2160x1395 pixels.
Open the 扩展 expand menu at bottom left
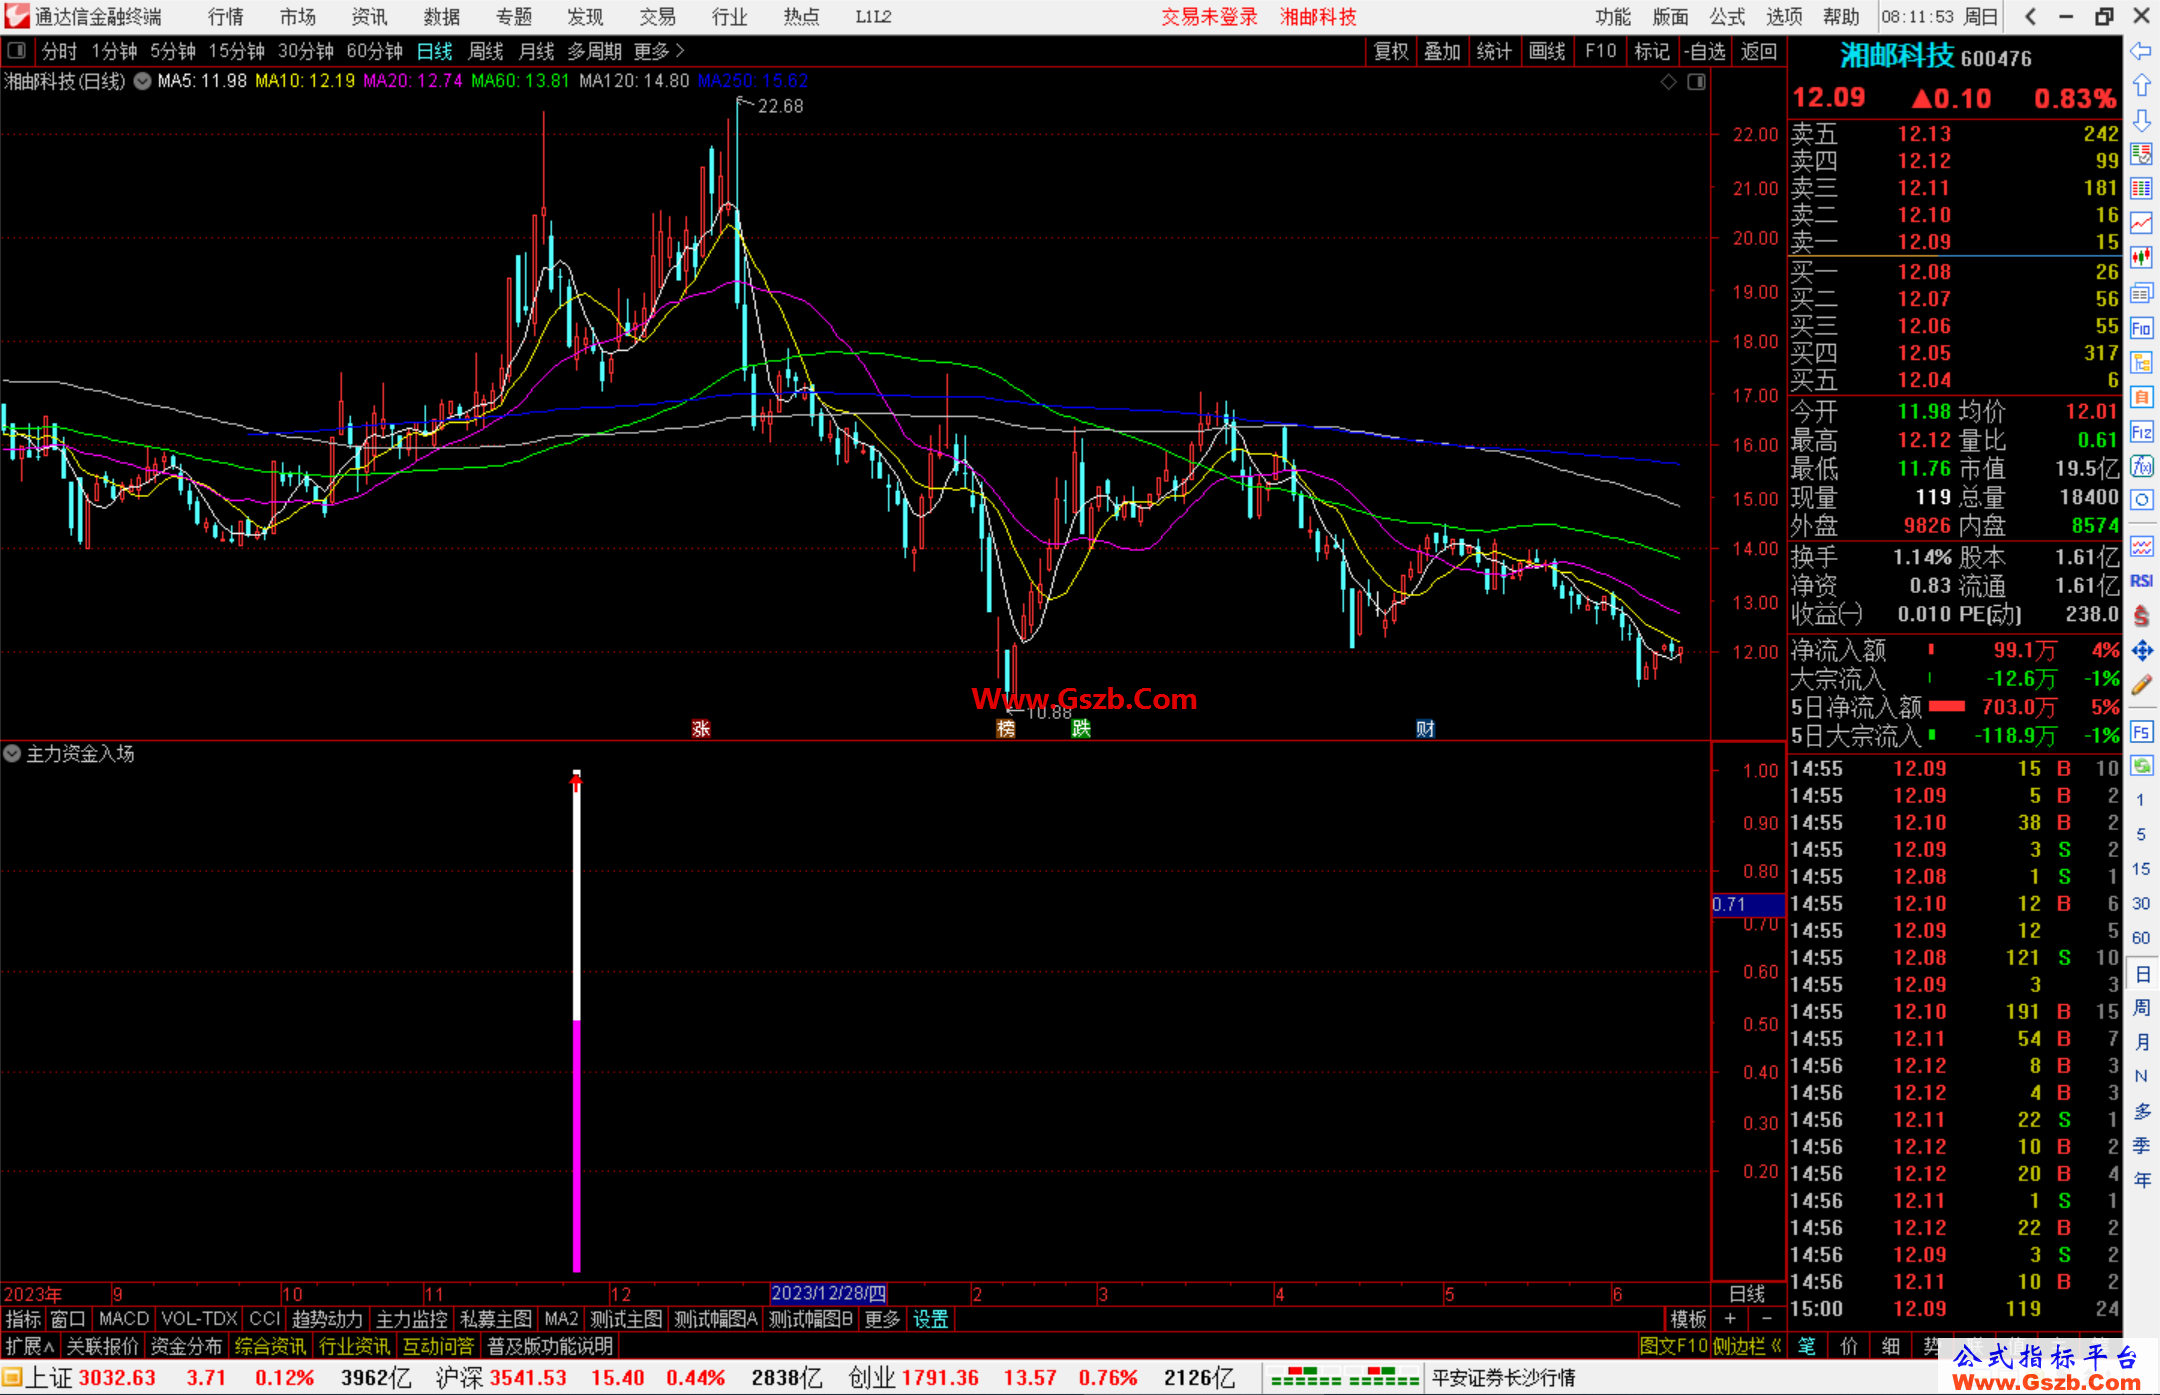[x=30, y=1346]
